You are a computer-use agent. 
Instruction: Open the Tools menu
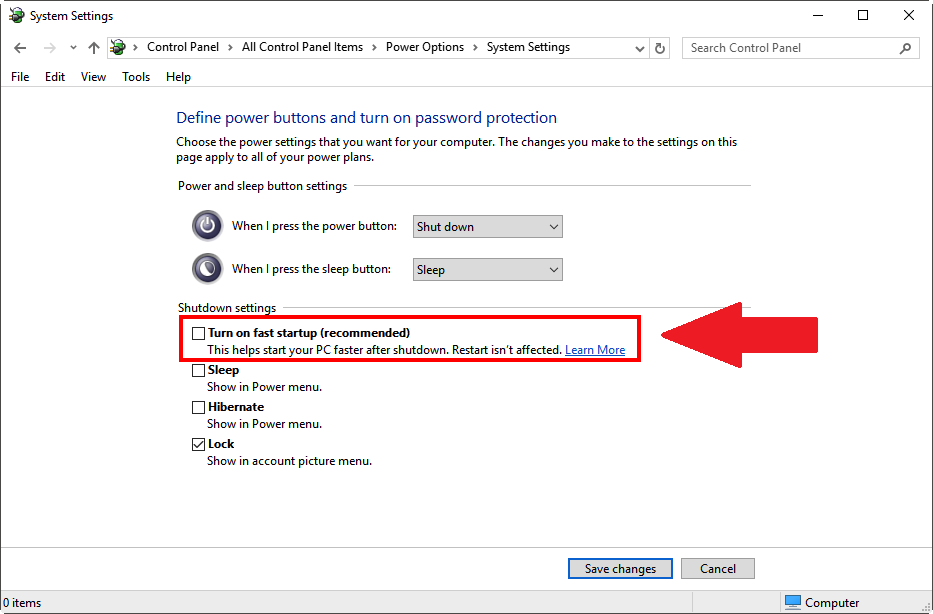tap(136, 77)
